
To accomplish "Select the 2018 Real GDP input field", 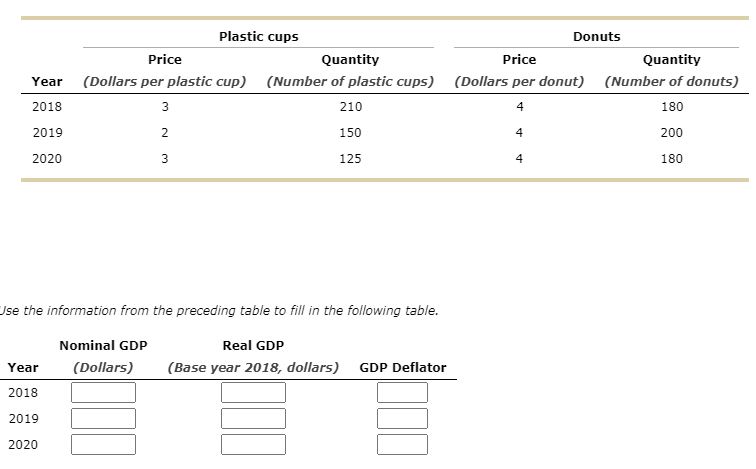I will (x=253, y=392).
